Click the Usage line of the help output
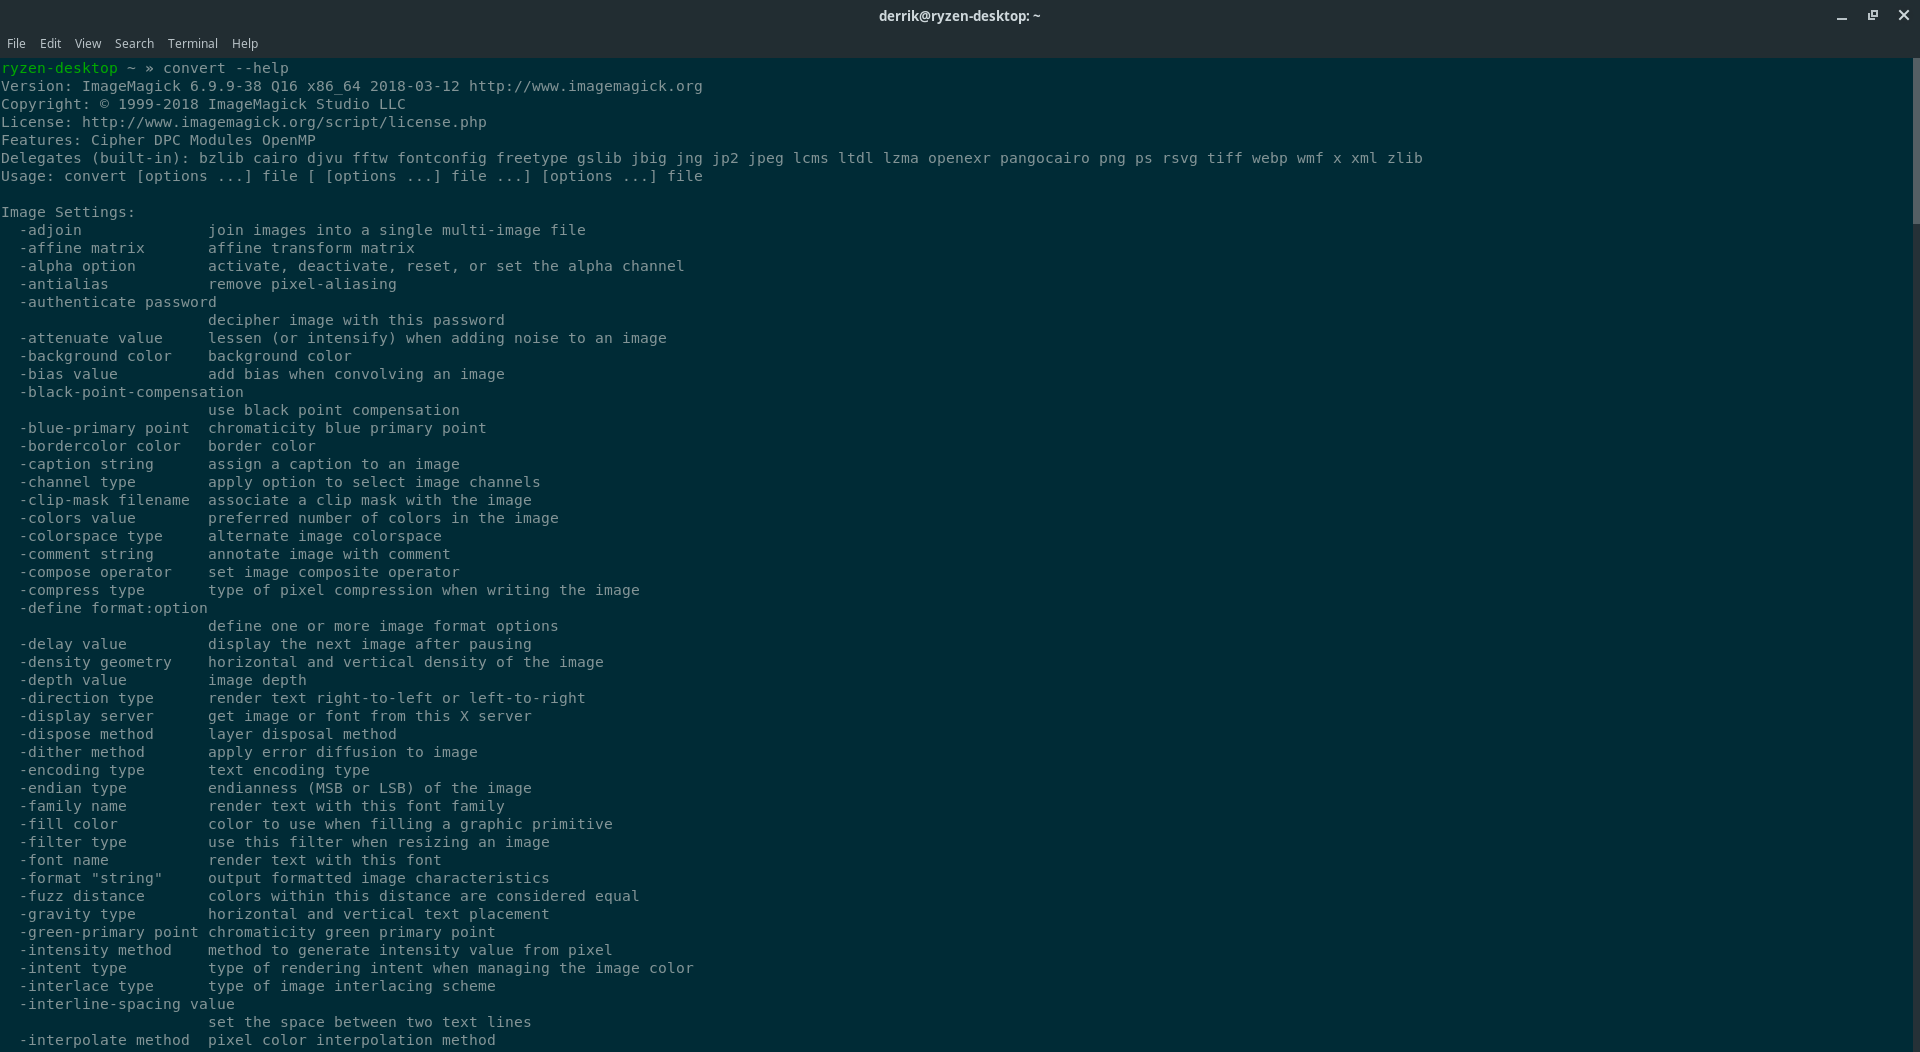 (350, 176)
